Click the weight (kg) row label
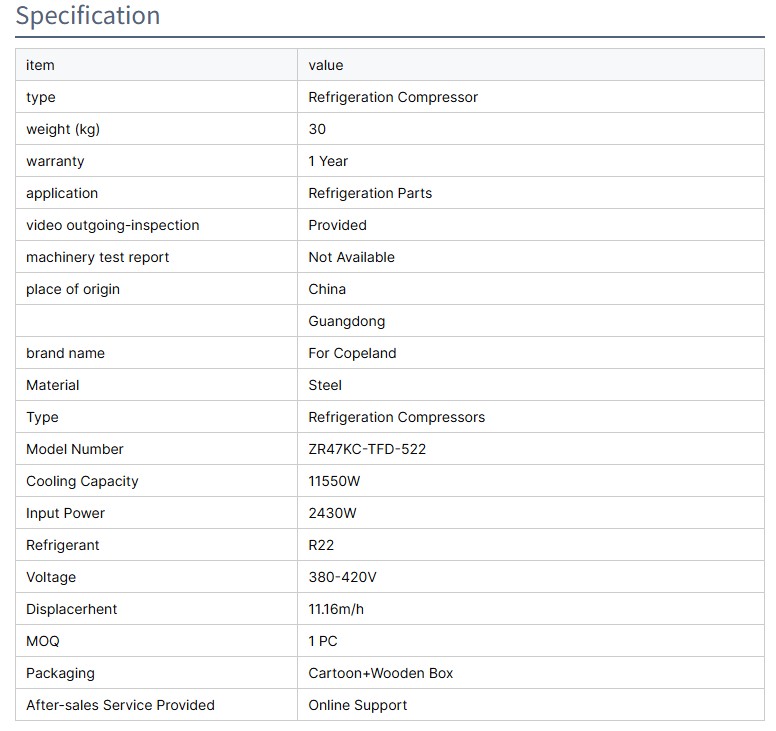 click(x=63, y=129)
